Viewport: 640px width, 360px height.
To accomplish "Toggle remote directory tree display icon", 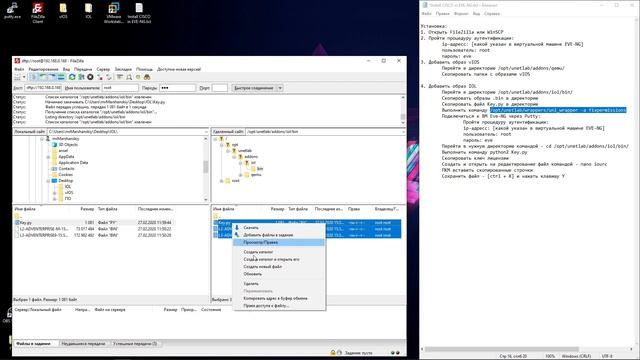I will 51,77.
